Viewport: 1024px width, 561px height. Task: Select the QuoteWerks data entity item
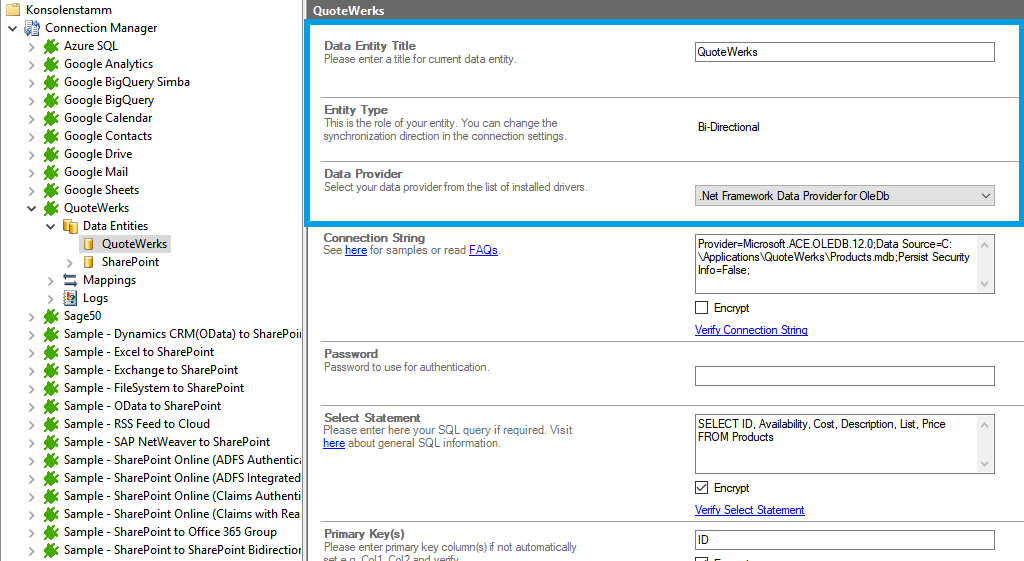(x=134, y=244)
